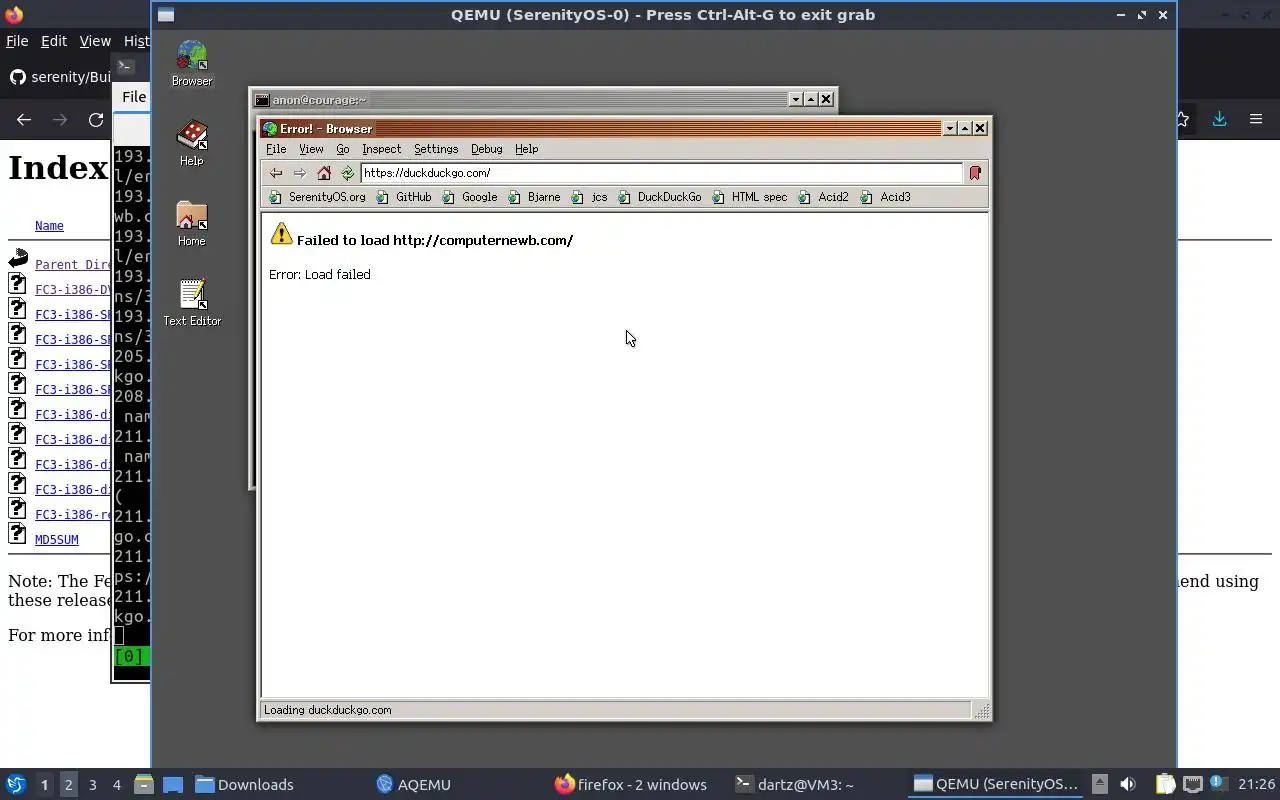Click the clipboard manager tray icon
This screenshot has height=800, width=1280.
(x=1165, y=785)
